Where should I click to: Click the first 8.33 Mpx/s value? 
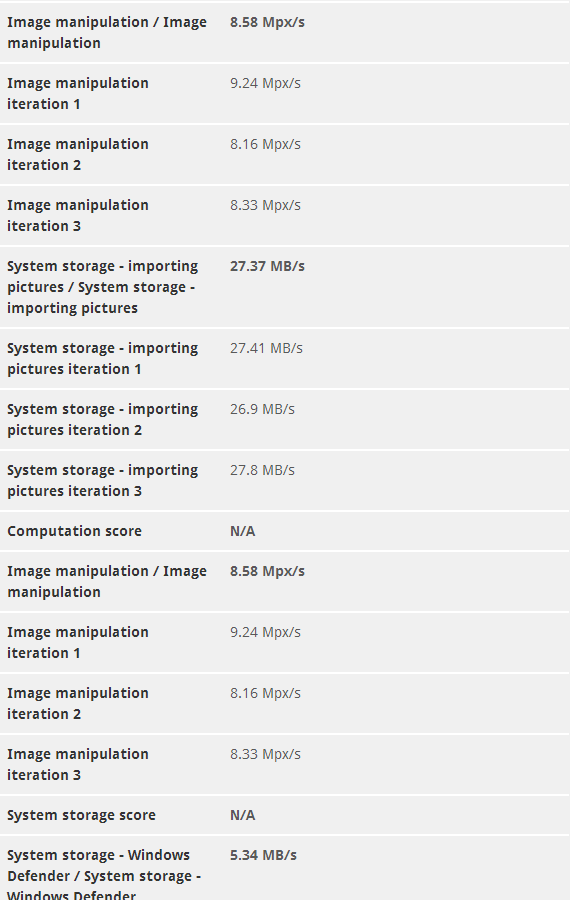265,205
